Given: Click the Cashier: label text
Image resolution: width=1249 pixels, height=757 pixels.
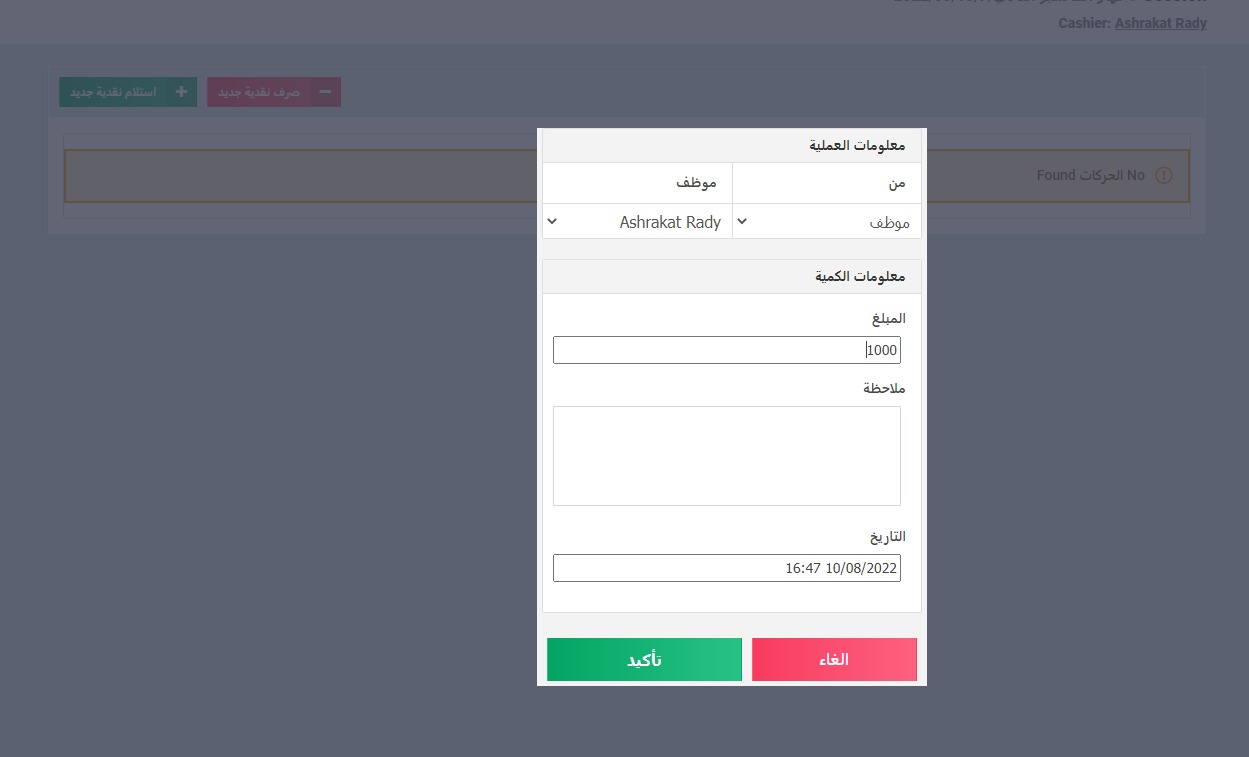Looking at the screenshot, I should point(1084,23).
